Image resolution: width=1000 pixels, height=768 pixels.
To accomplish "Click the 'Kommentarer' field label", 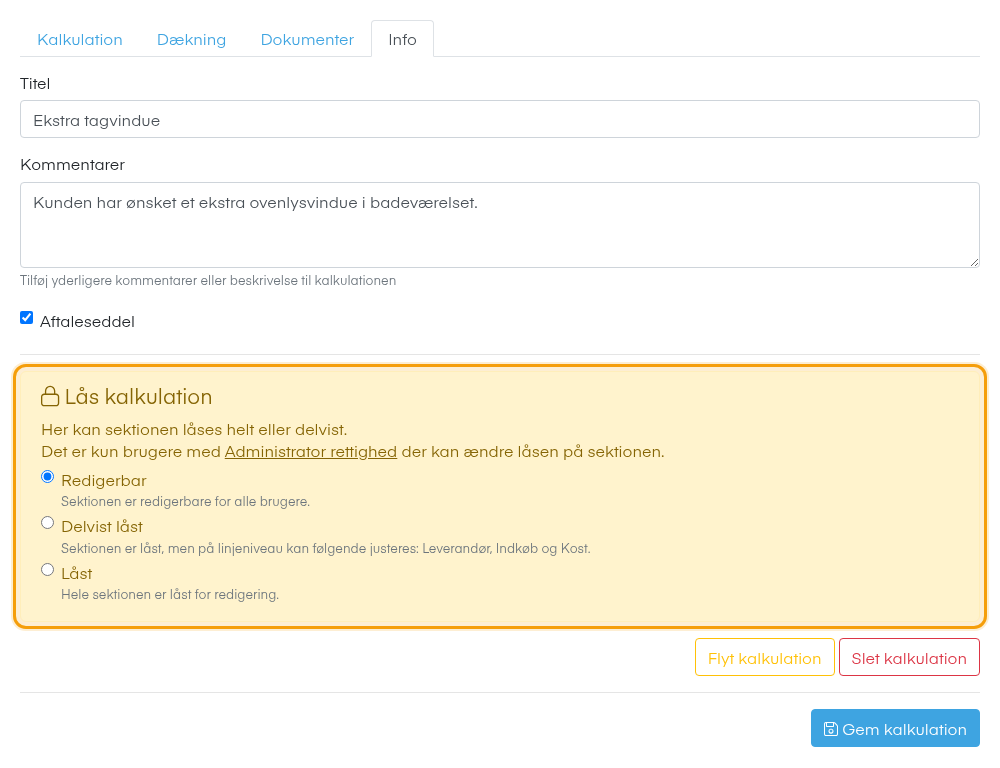I will [x=73, y=165].
